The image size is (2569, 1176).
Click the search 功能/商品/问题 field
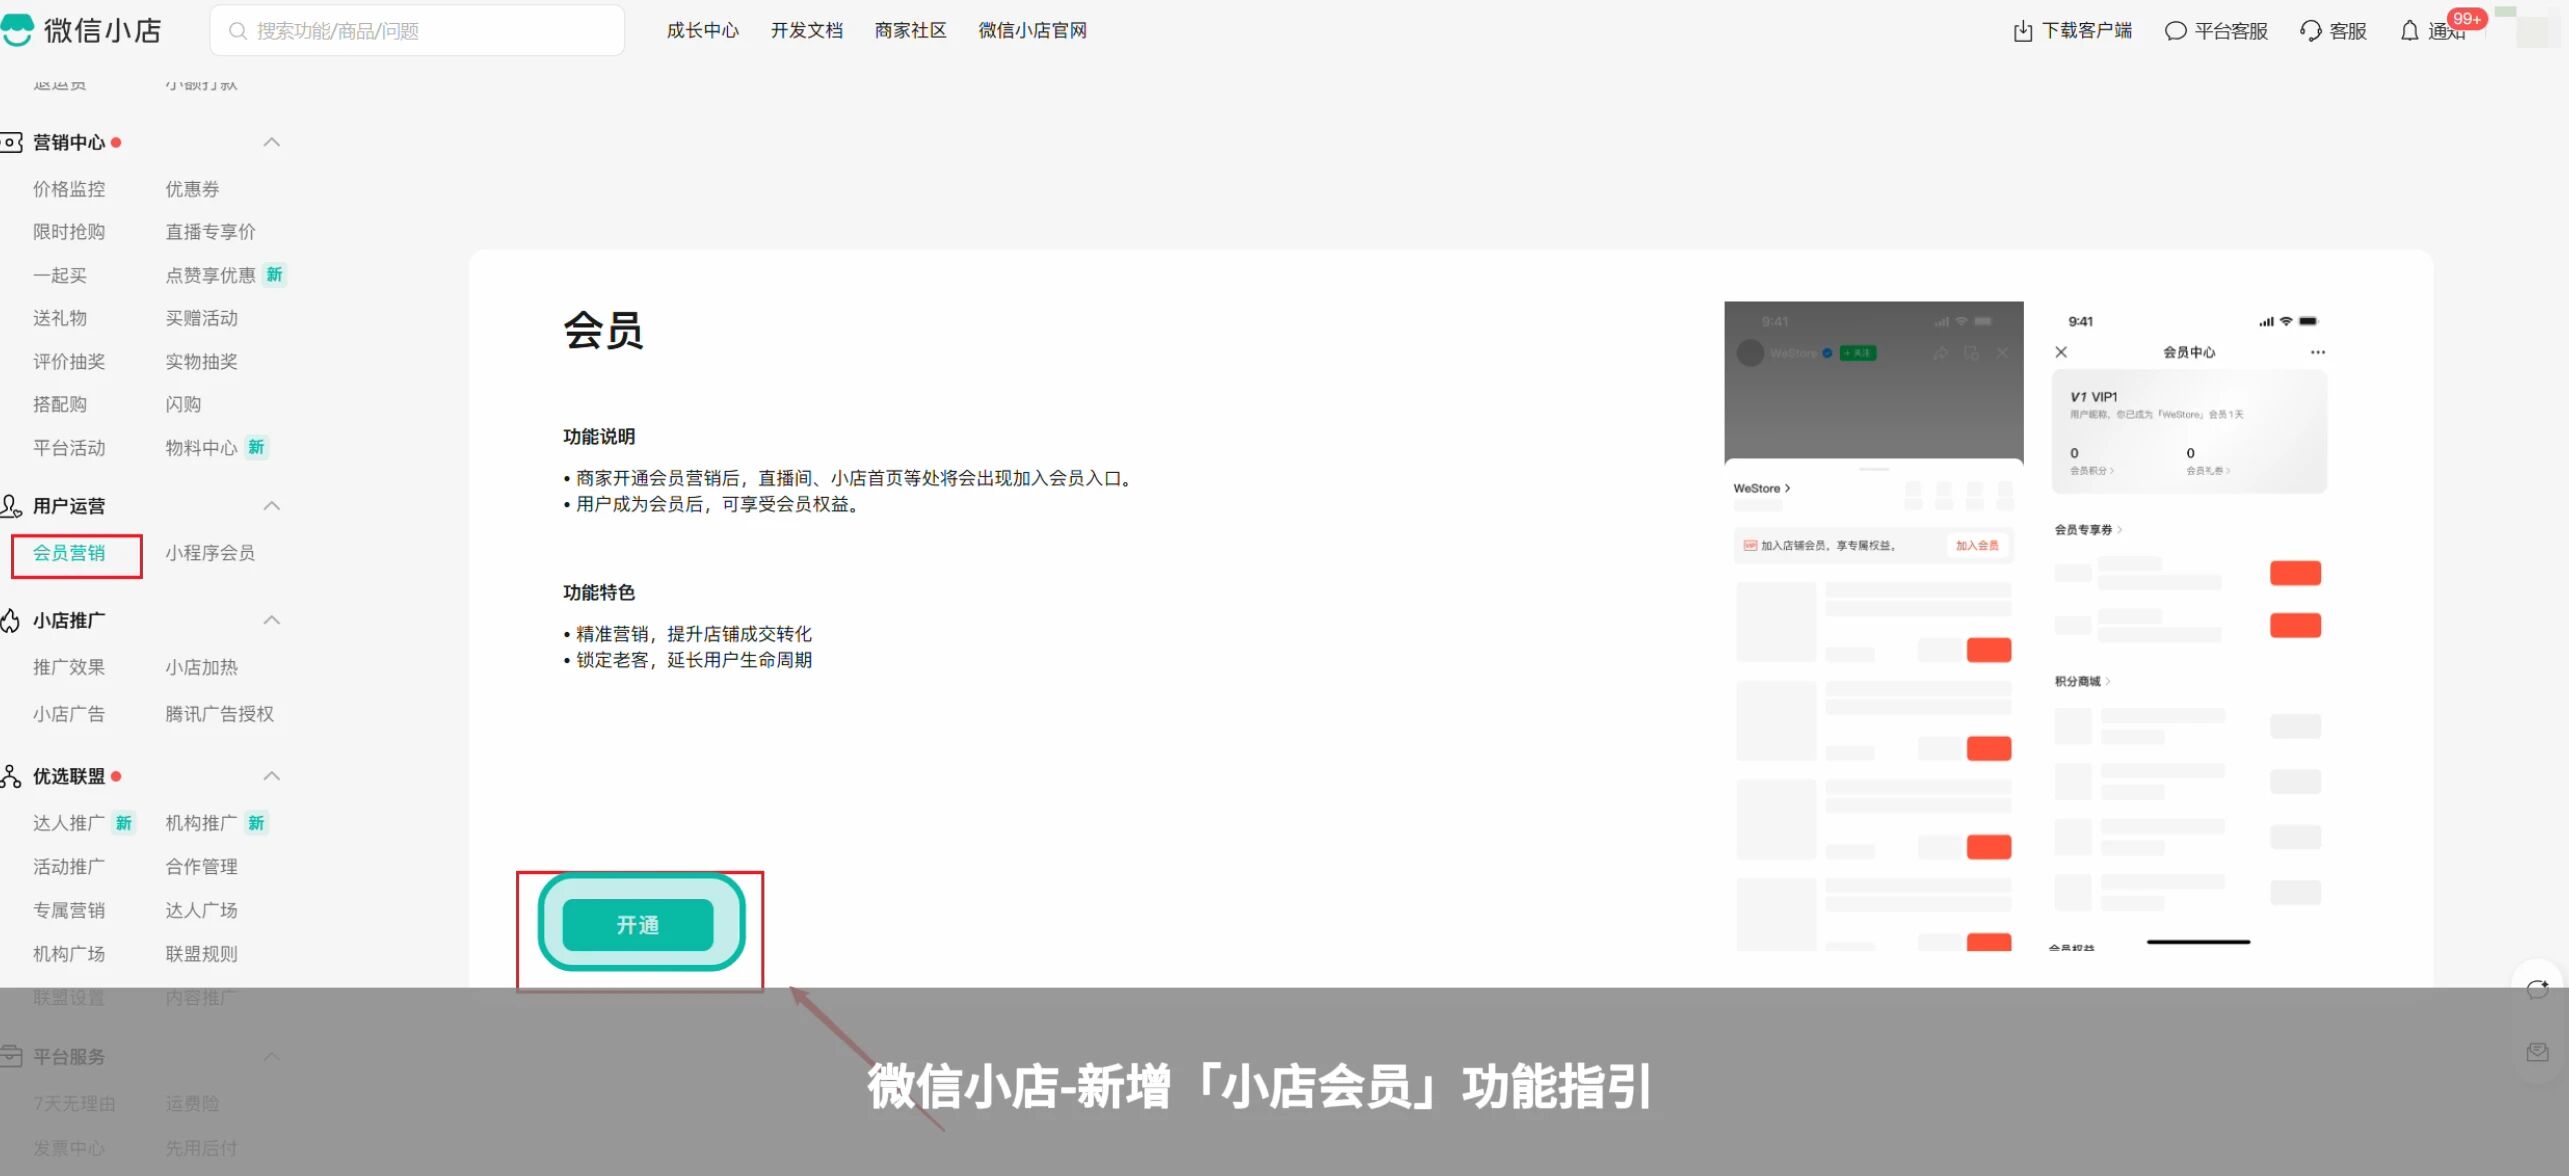[x=418, y=31]
